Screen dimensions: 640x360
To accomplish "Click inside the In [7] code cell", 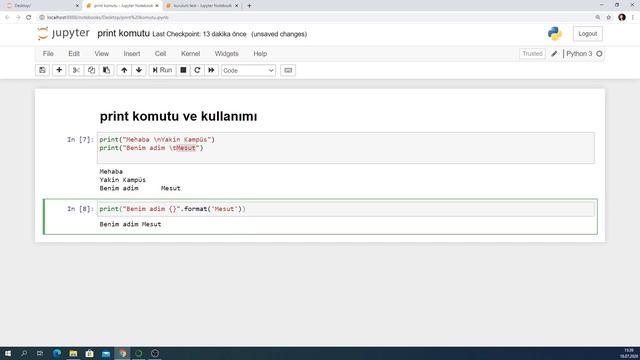I will click(346, 148).
